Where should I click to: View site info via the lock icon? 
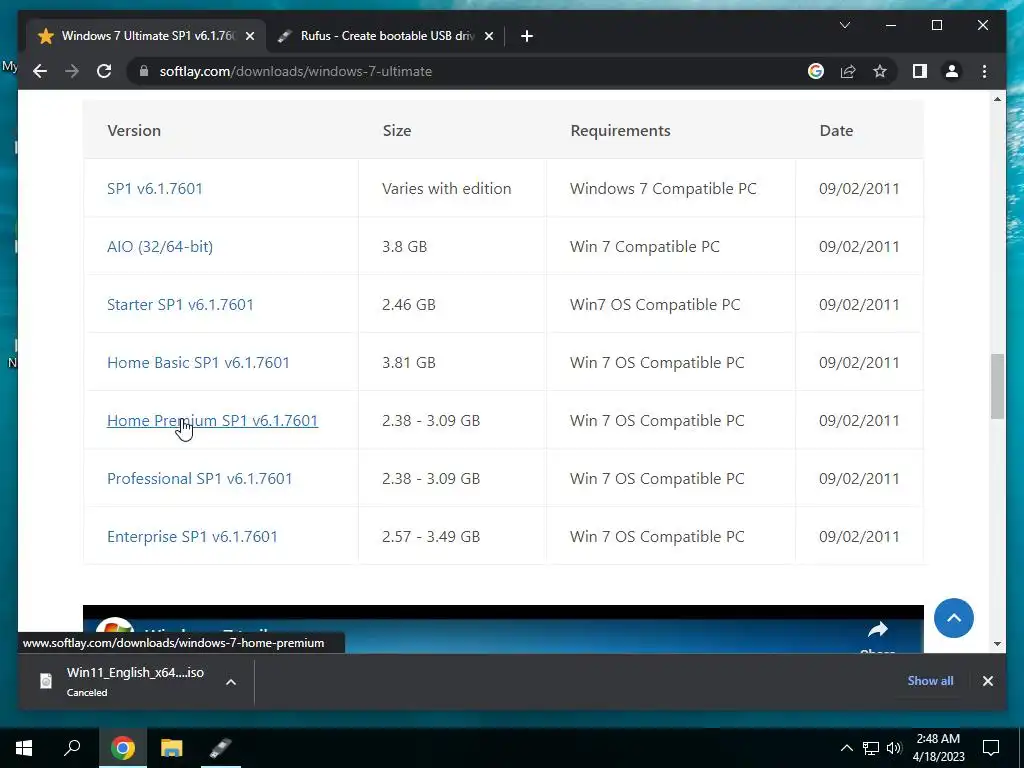pos(144,71)
